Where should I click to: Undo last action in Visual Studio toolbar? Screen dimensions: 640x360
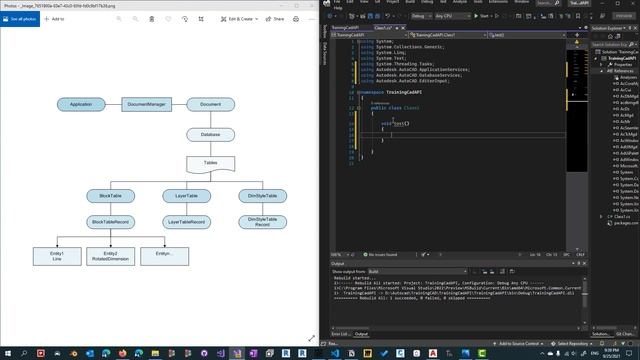tap(387, 16)
